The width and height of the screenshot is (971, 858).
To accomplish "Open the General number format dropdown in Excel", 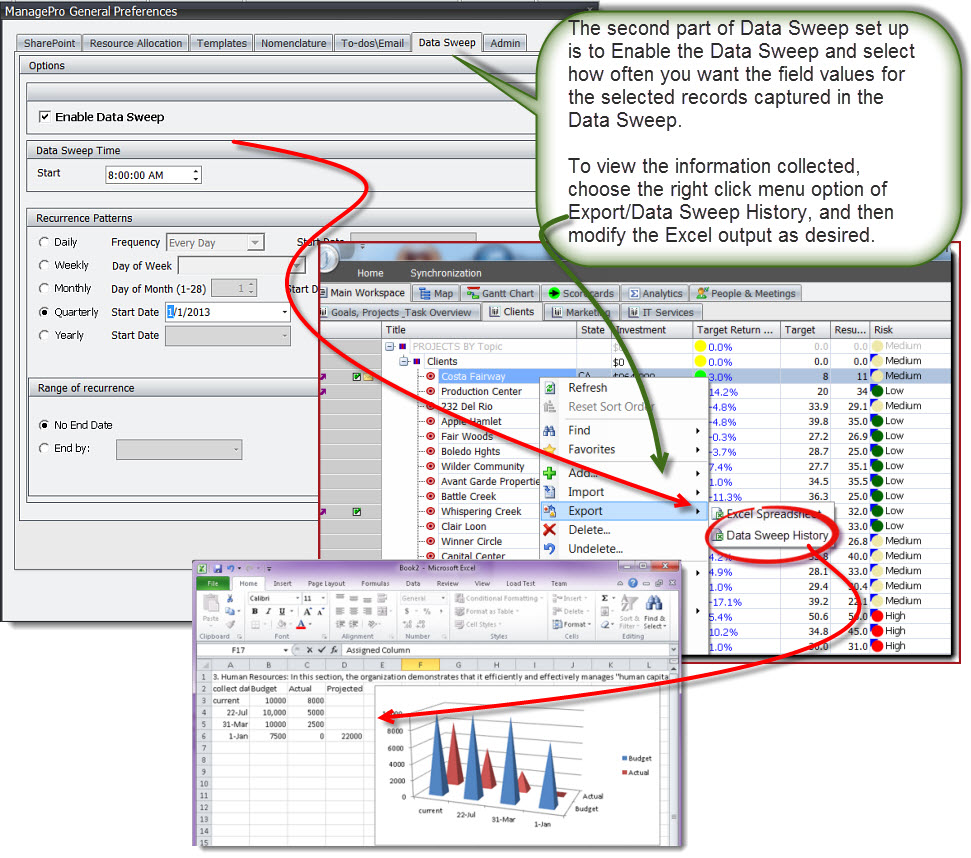I will (x=442, y=598).
